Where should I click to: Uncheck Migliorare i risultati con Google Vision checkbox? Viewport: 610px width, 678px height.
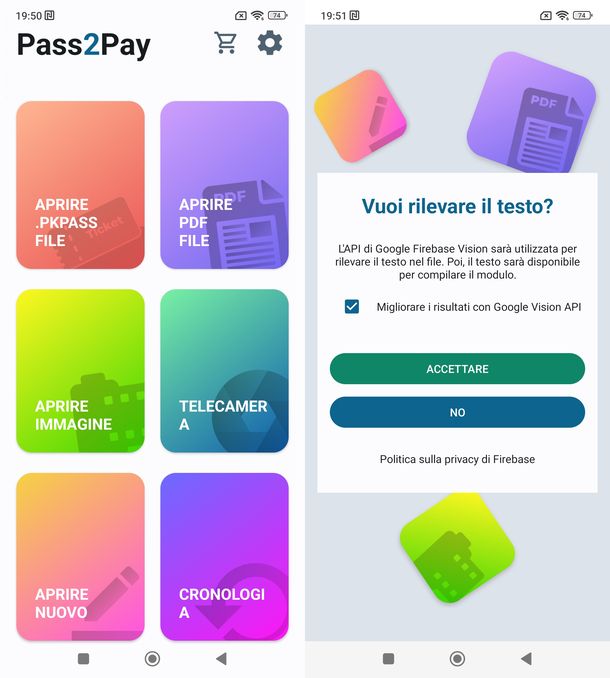pyautogui.click(x=352, y=307)
